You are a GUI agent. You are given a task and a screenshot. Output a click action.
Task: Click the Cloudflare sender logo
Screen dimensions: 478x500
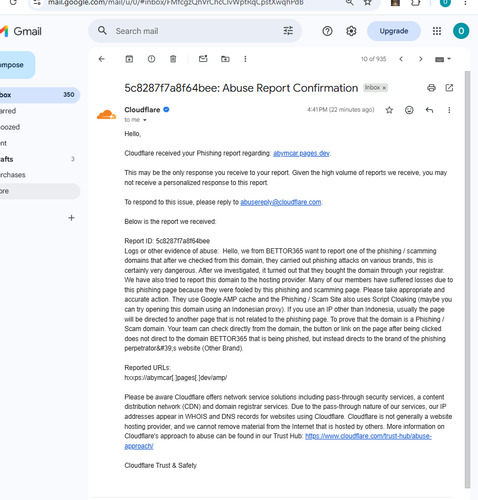pyautogui.click(x=106, y=114)
